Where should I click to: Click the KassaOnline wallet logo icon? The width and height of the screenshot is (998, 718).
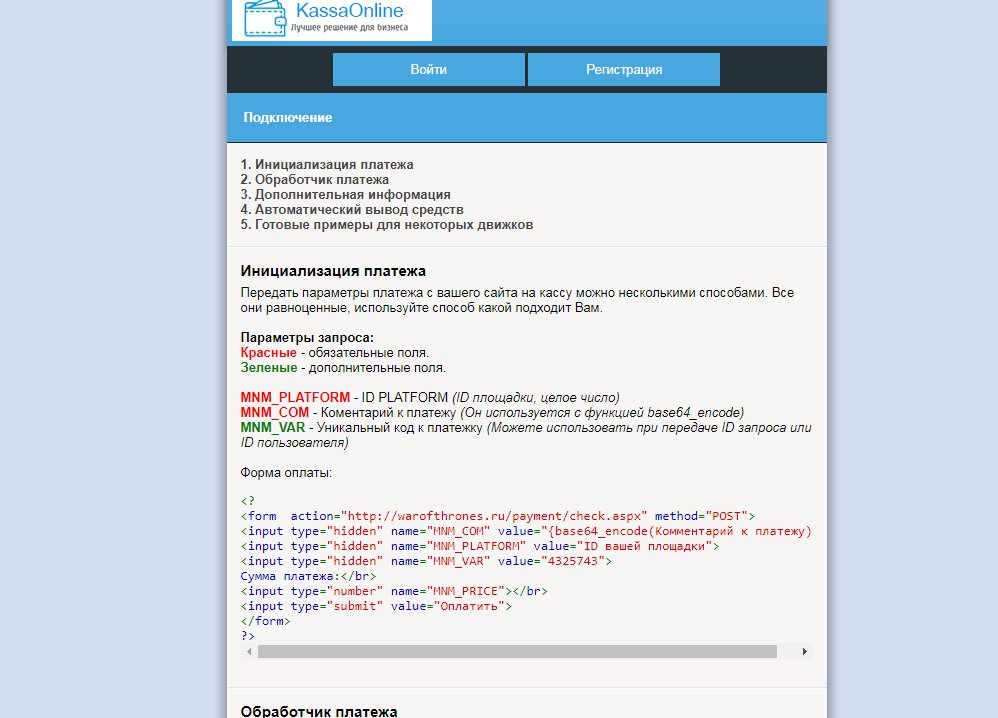(265, 18)
